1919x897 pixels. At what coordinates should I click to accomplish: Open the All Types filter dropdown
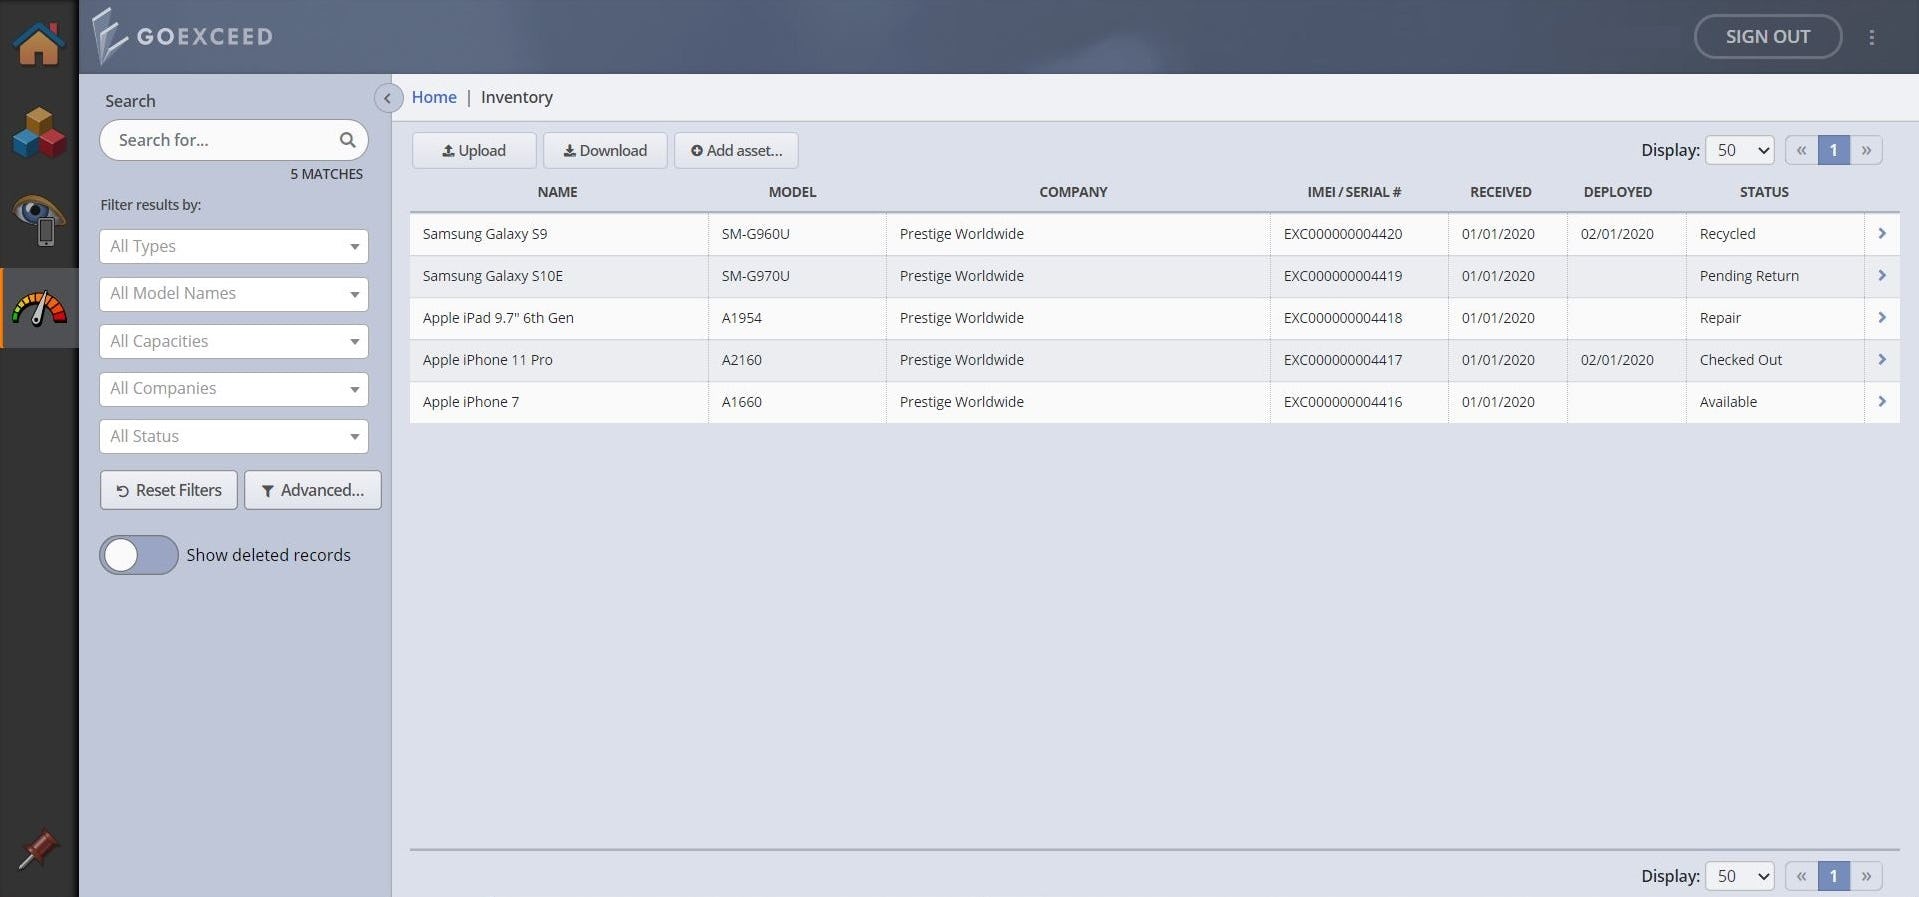pyautogui.click(x=234, y=246)
